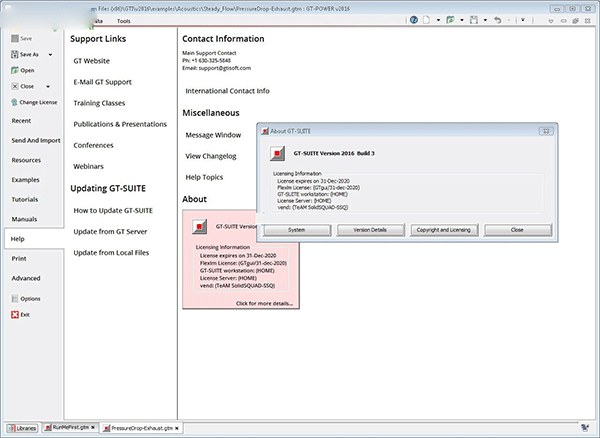Click the GT-SUITE logo in the About dialog
600x438 pixels.
277,153
